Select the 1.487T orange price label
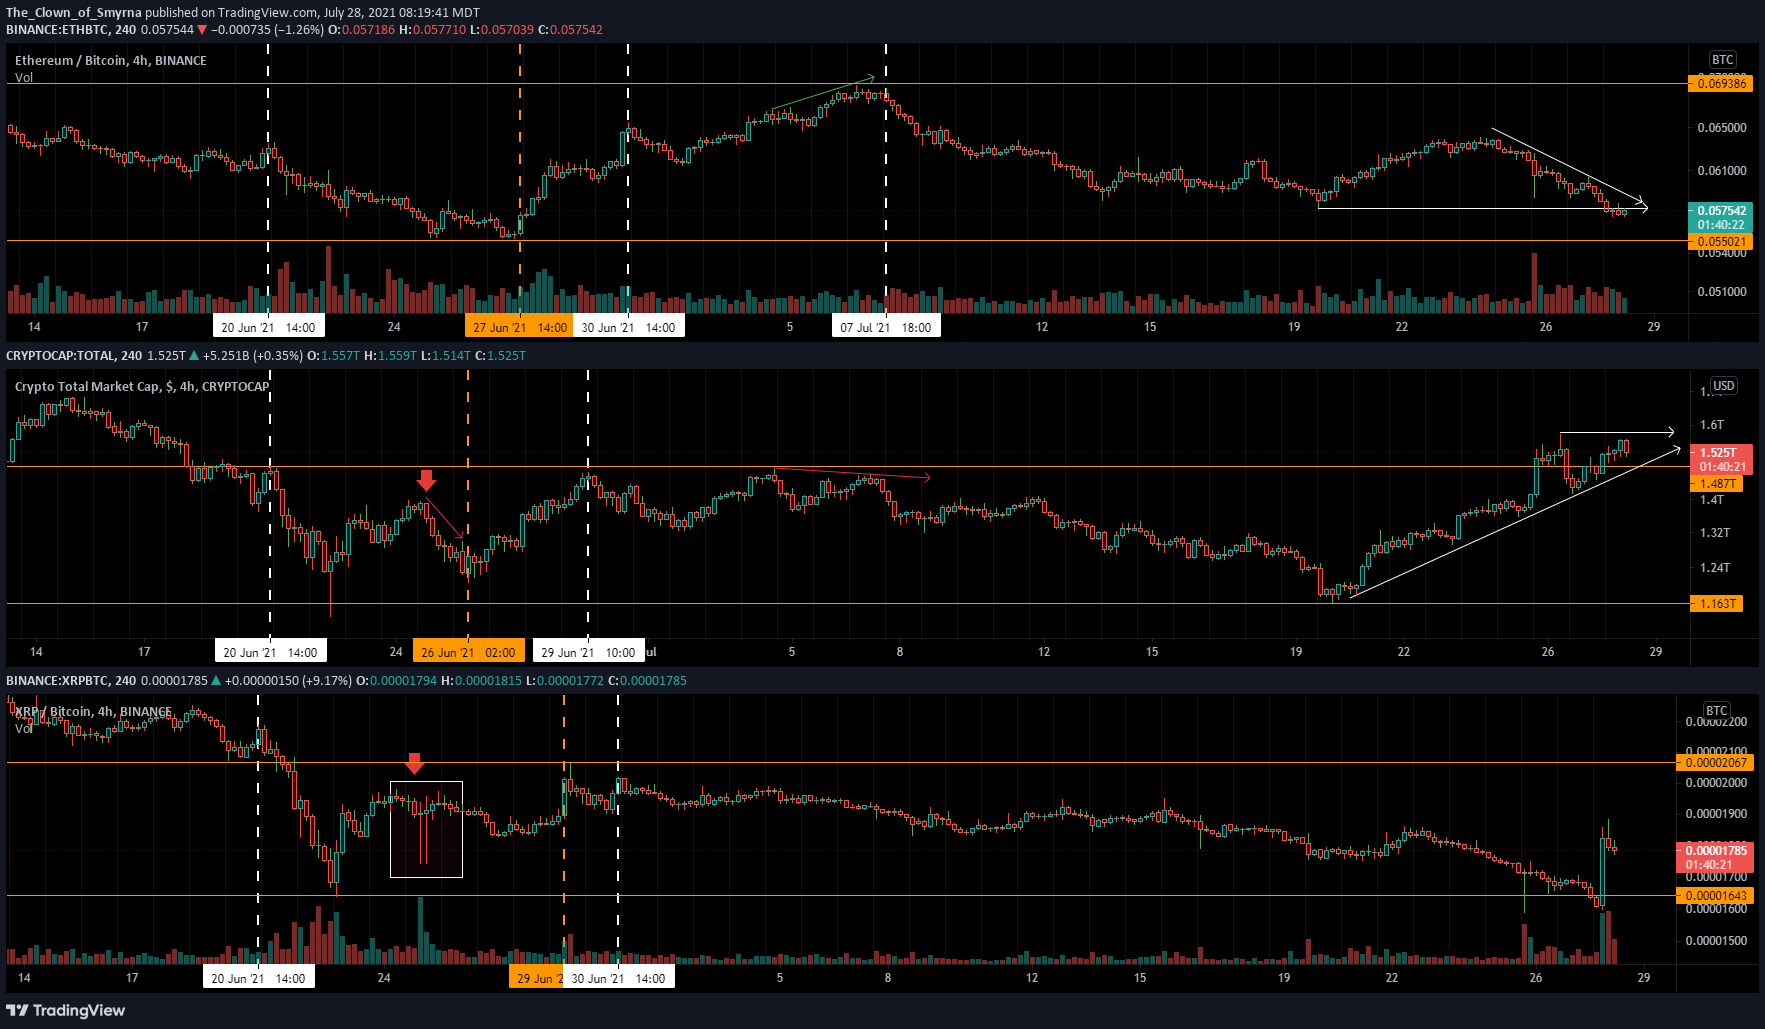The image size is (1765, 1029). tap(1716, 484)
